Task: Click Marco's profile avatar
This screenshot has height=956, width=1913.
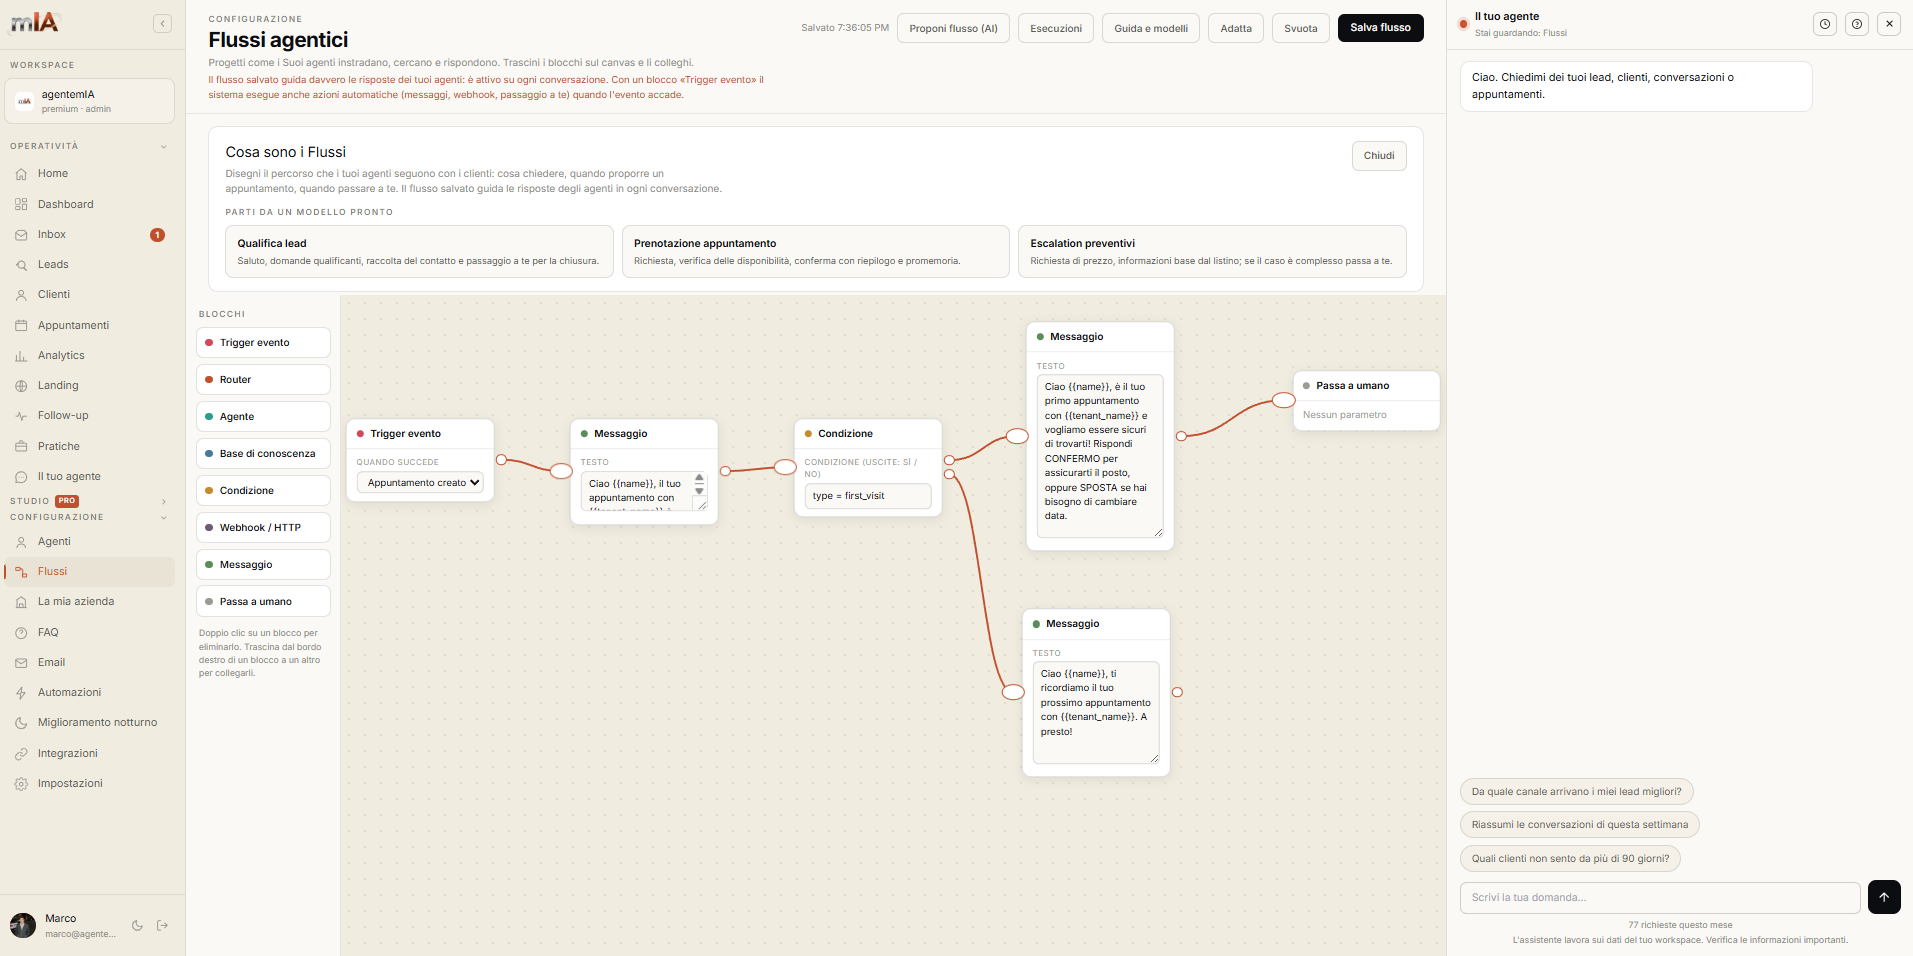Action: tap(23, 926)
